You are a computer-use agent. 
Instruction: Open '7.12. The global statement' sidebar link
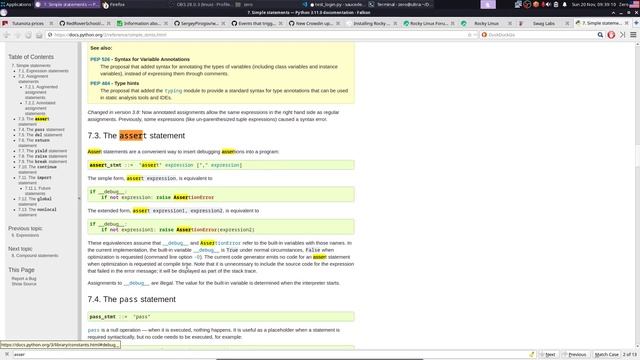[35, 201]
